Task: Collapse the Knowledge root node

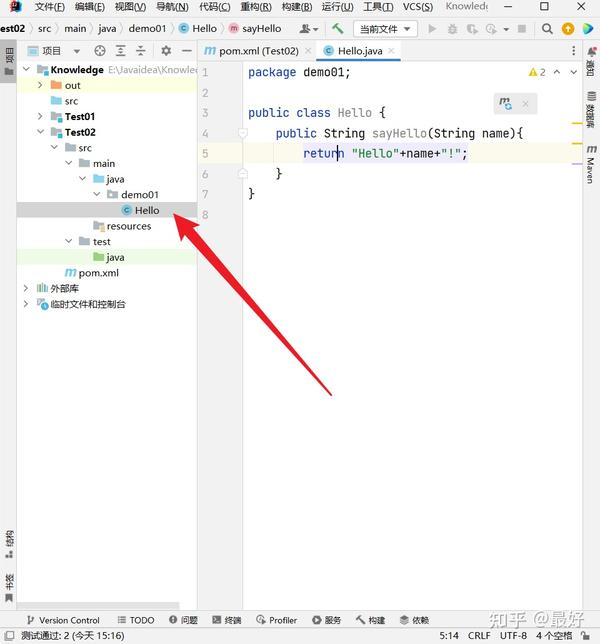Action: click(26, 69)
